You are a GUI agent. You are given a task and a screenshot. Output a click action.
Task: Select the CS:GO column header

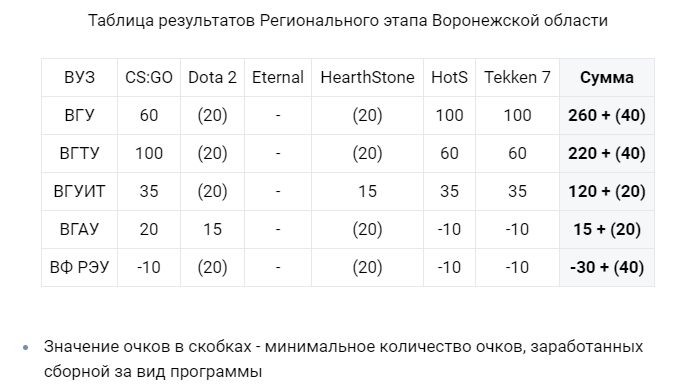coord(149,78)
